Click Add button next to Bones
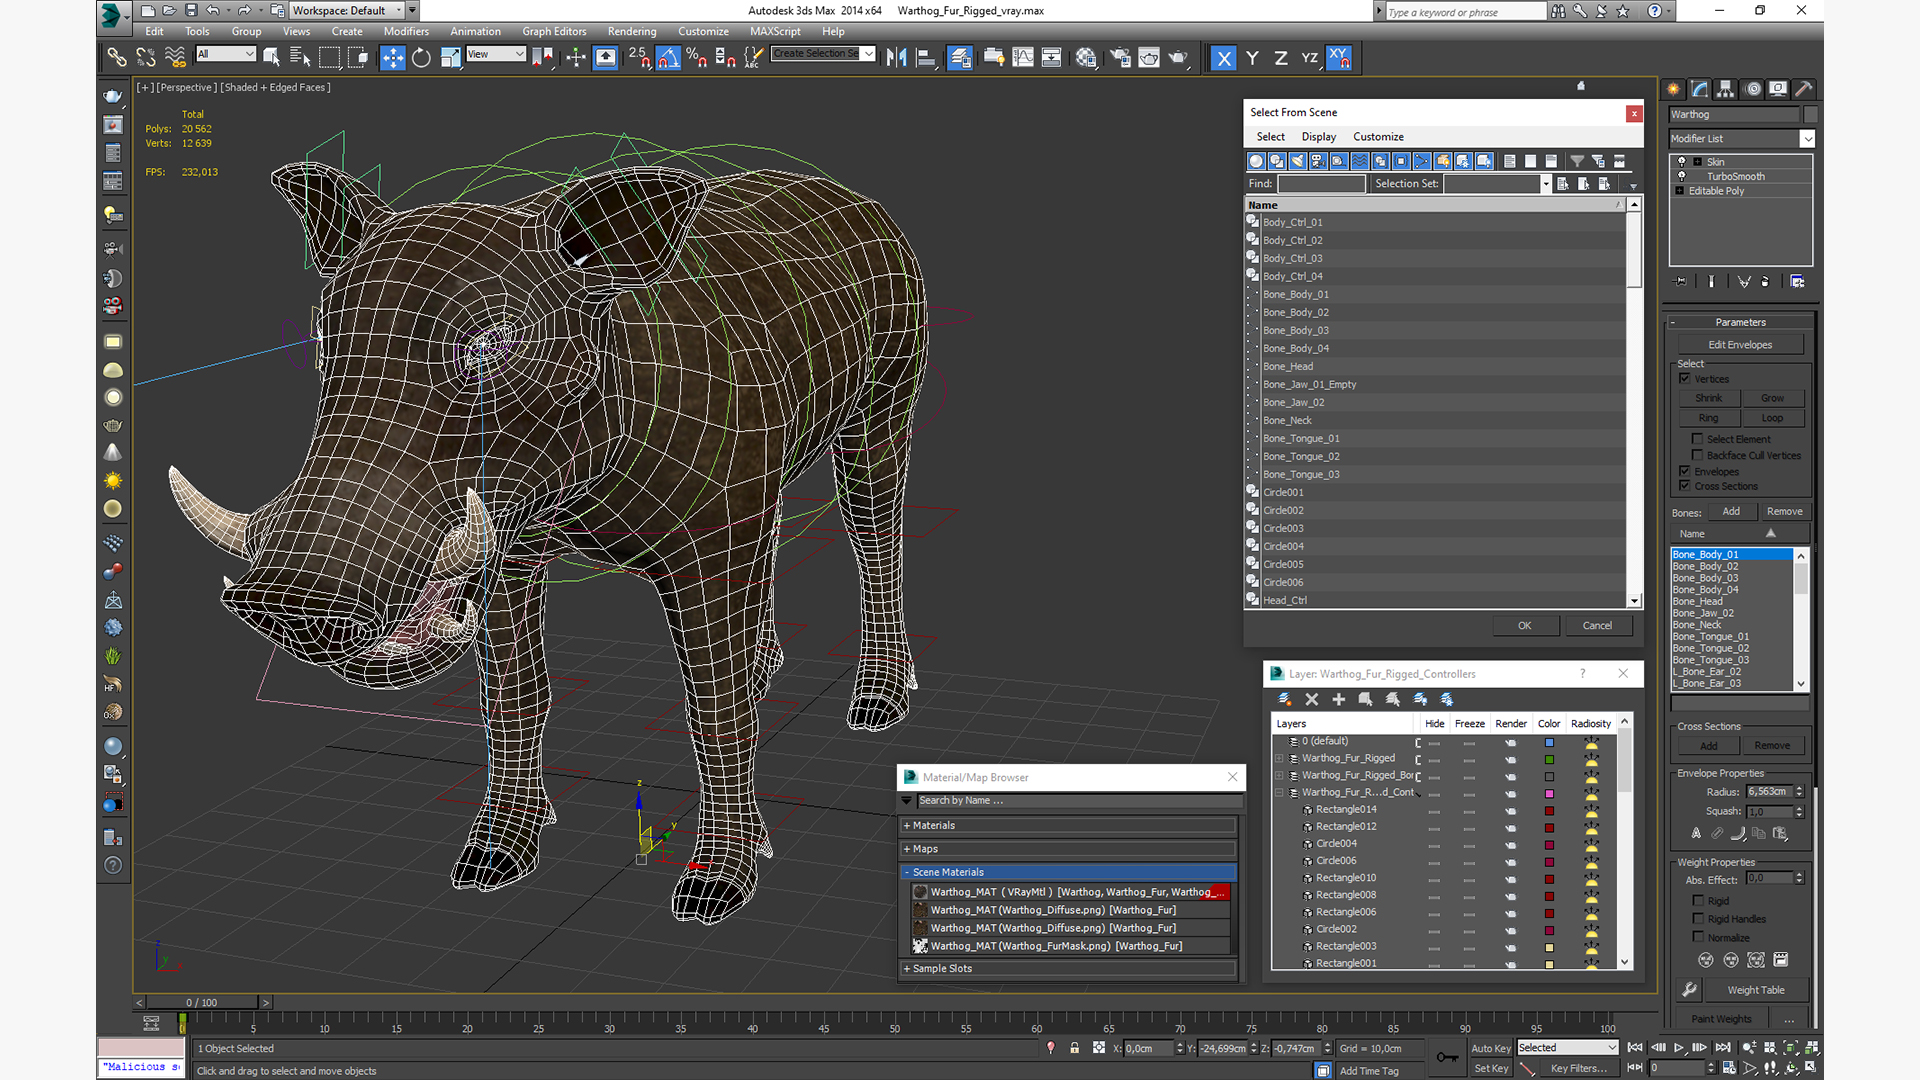This screenshot has height=1080, width=1920. [x=1731, y=512]
